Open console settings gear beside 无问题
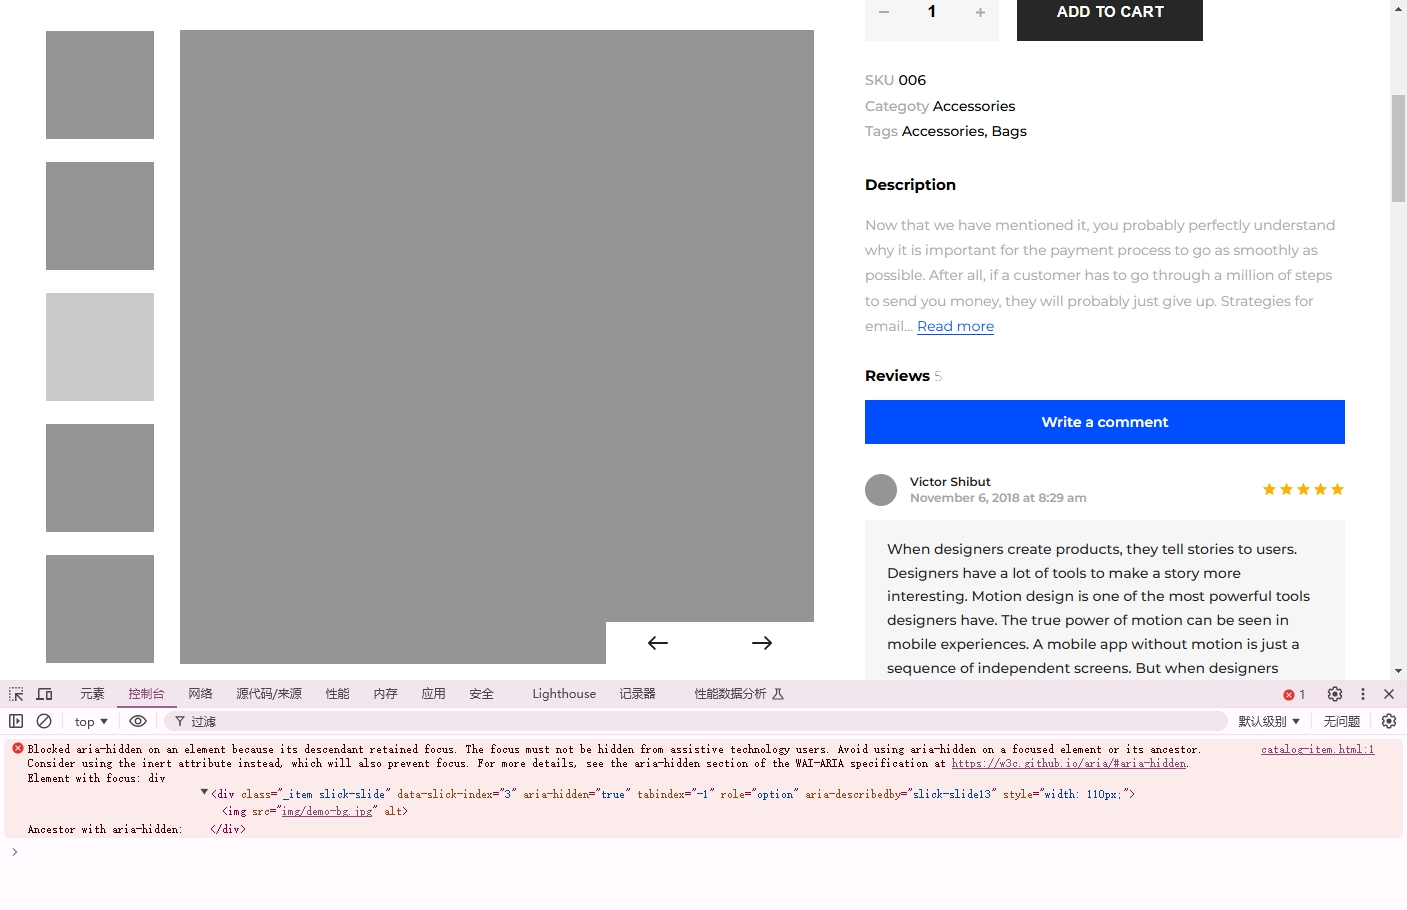This screenshot has height=910, width=1407. tap(1389, 721)
